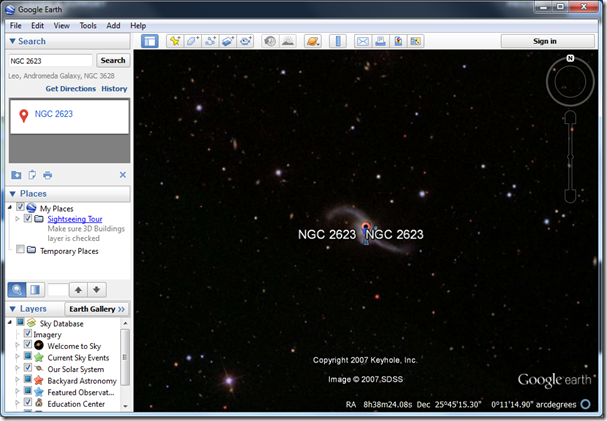Show the ruler tool
The width and height of the screenshot is (607, 421).
tap(338, 41)
